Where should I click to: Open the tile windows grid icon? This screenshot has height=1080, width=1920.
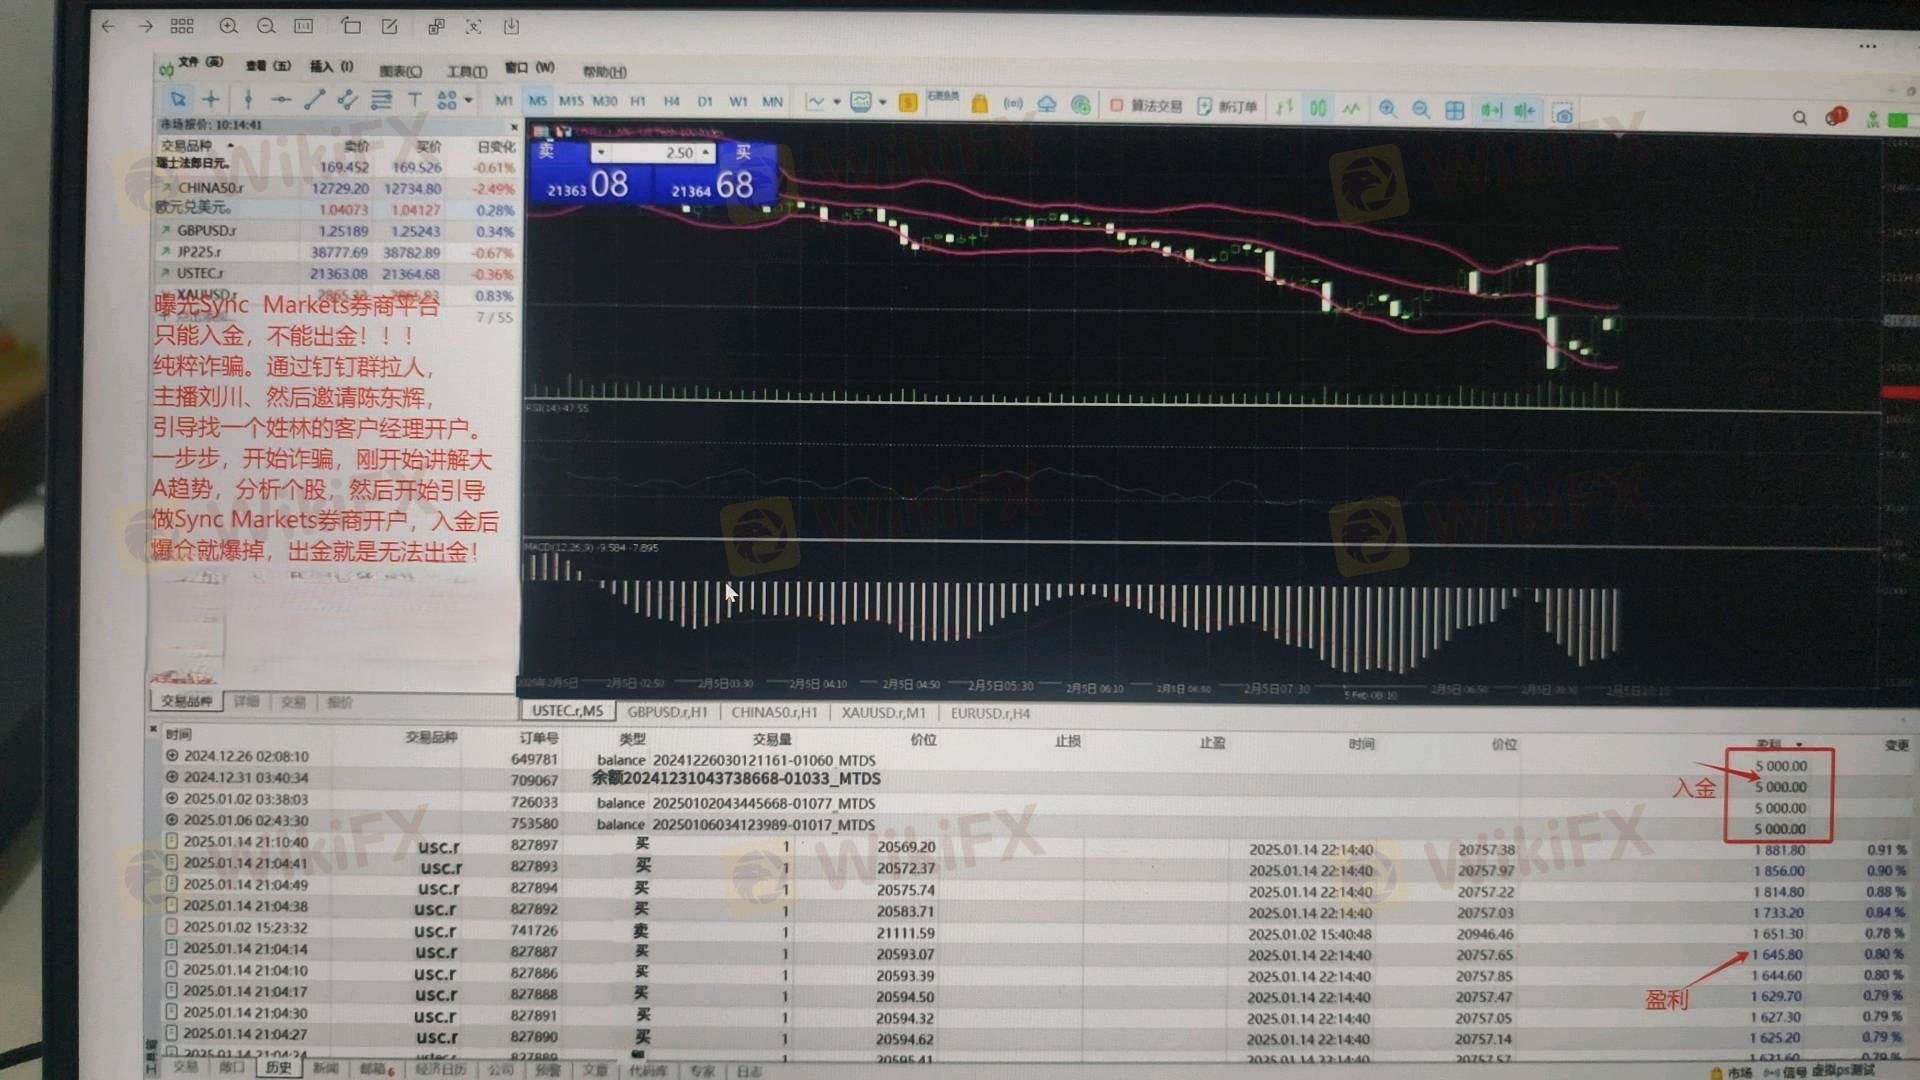(x=1455, y=110)
